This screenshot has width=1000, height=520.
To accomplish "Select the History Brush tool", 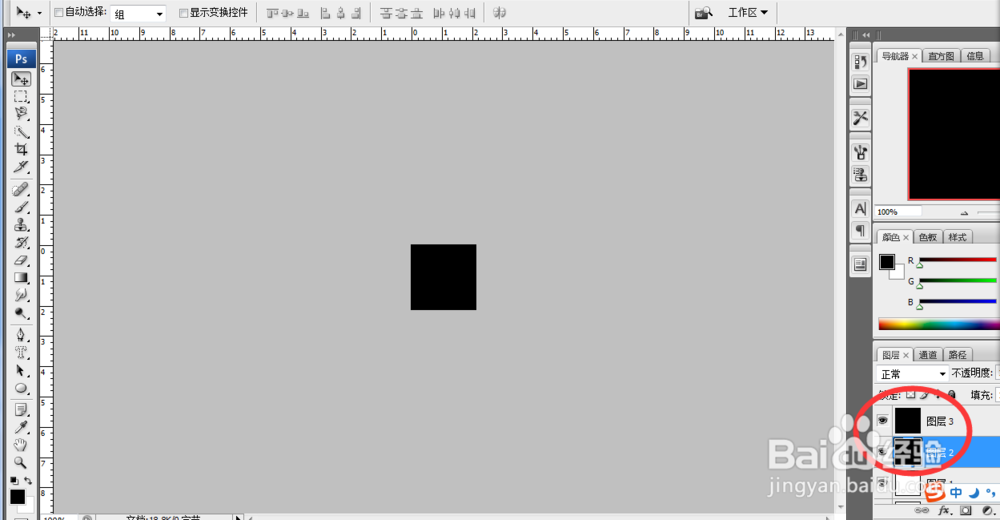I will 21,242.
